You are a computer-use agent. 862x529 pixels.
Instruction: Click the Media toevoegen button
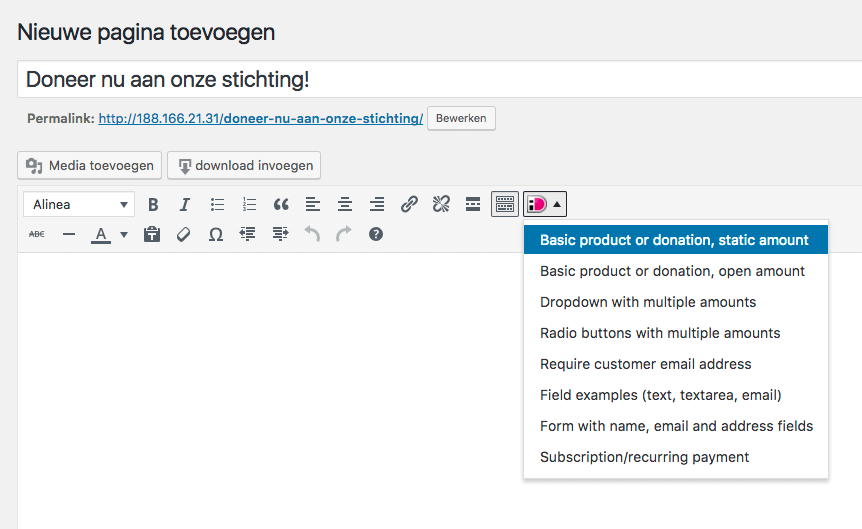click(x=90, y=165)
